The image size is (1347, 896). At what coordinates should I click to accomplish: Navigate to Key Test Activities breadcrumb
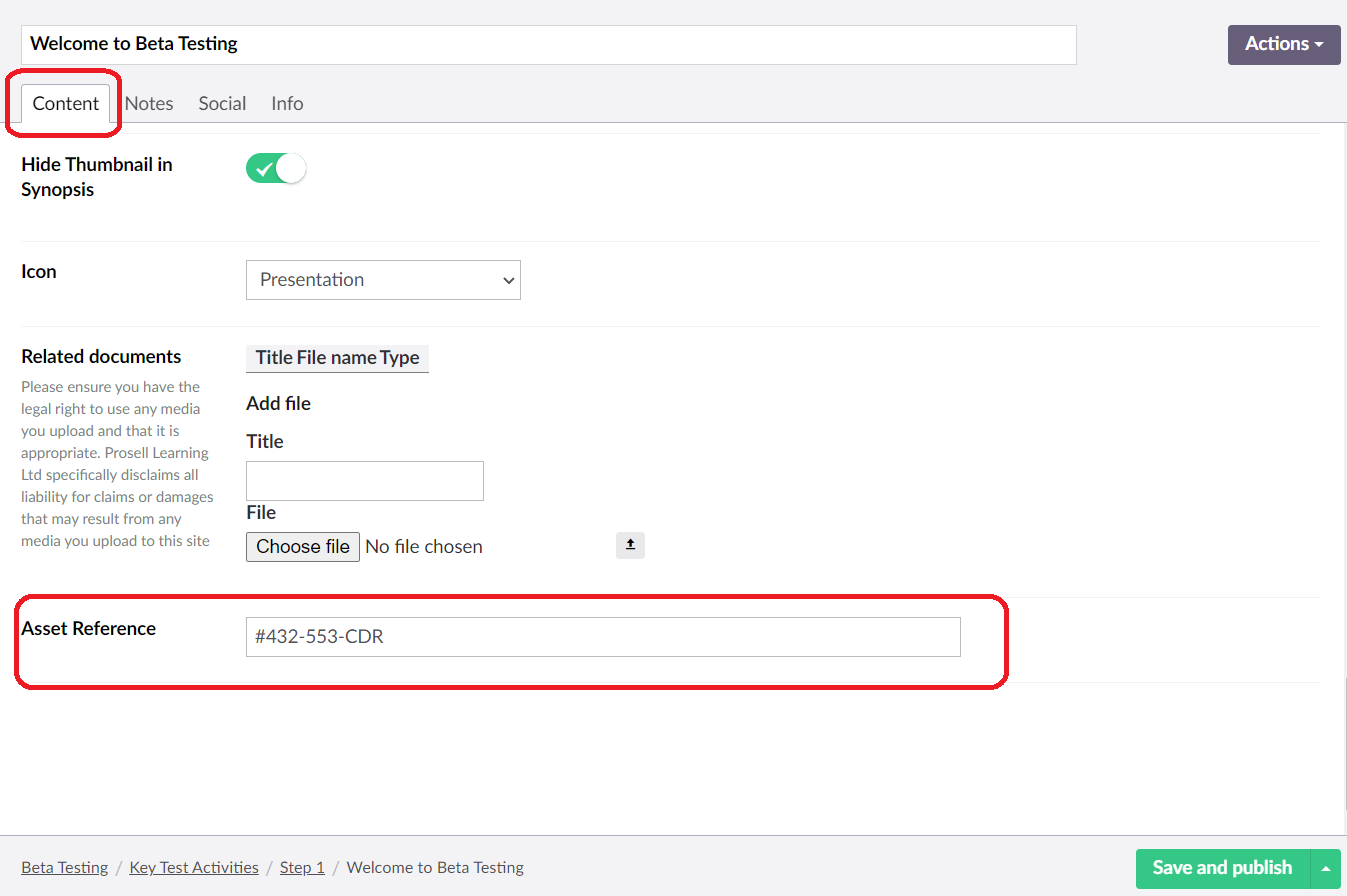pyautogui.click(x=193, y=867)
